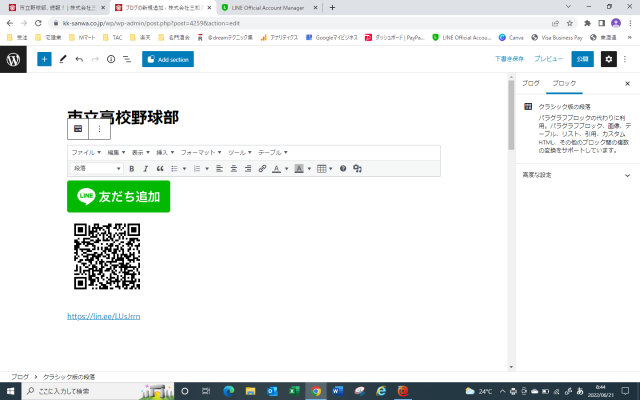Open the table options arrow

(x=331, y=169)
